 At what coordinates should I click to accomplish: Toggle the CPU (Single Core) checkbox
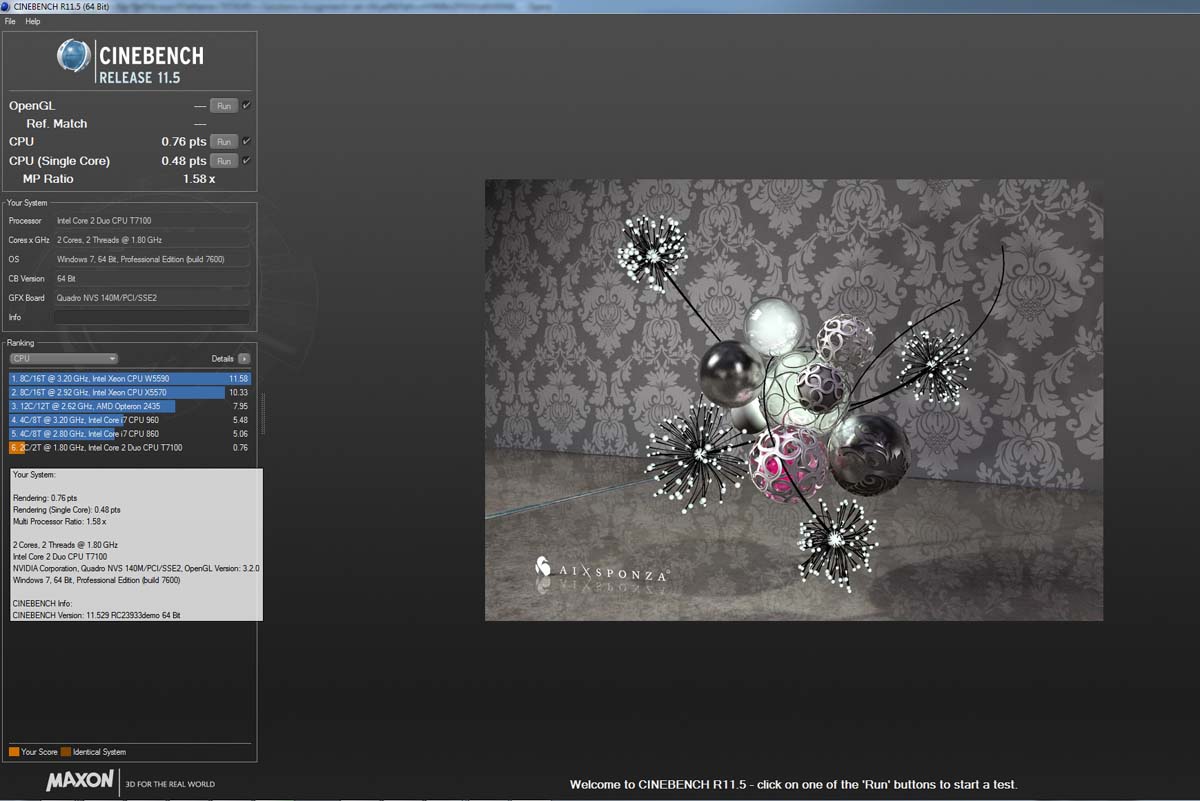(x=246, y=160)
